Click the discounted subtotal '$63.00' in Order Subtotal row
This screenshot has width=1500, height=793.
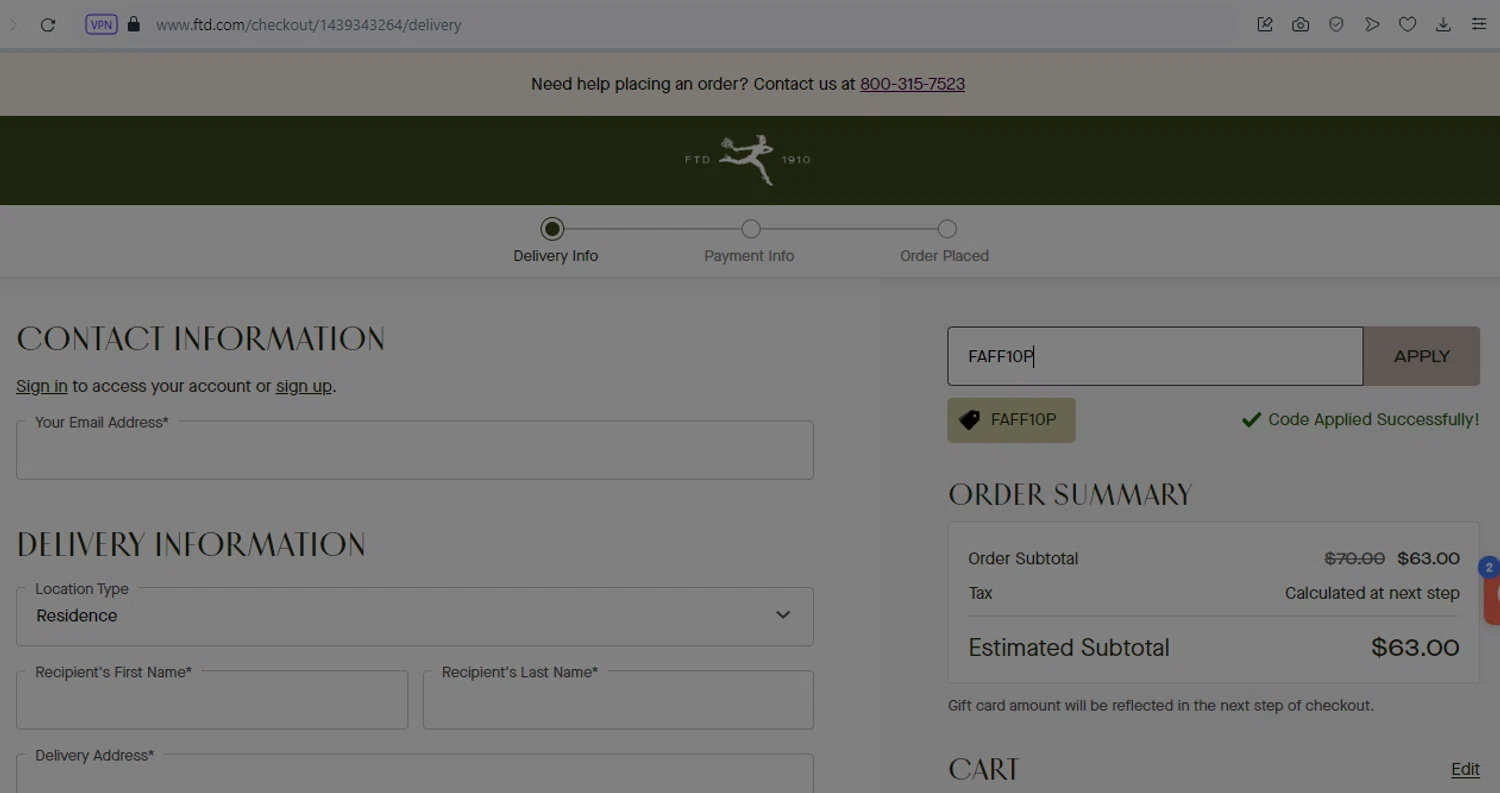tap(1428, 558)
